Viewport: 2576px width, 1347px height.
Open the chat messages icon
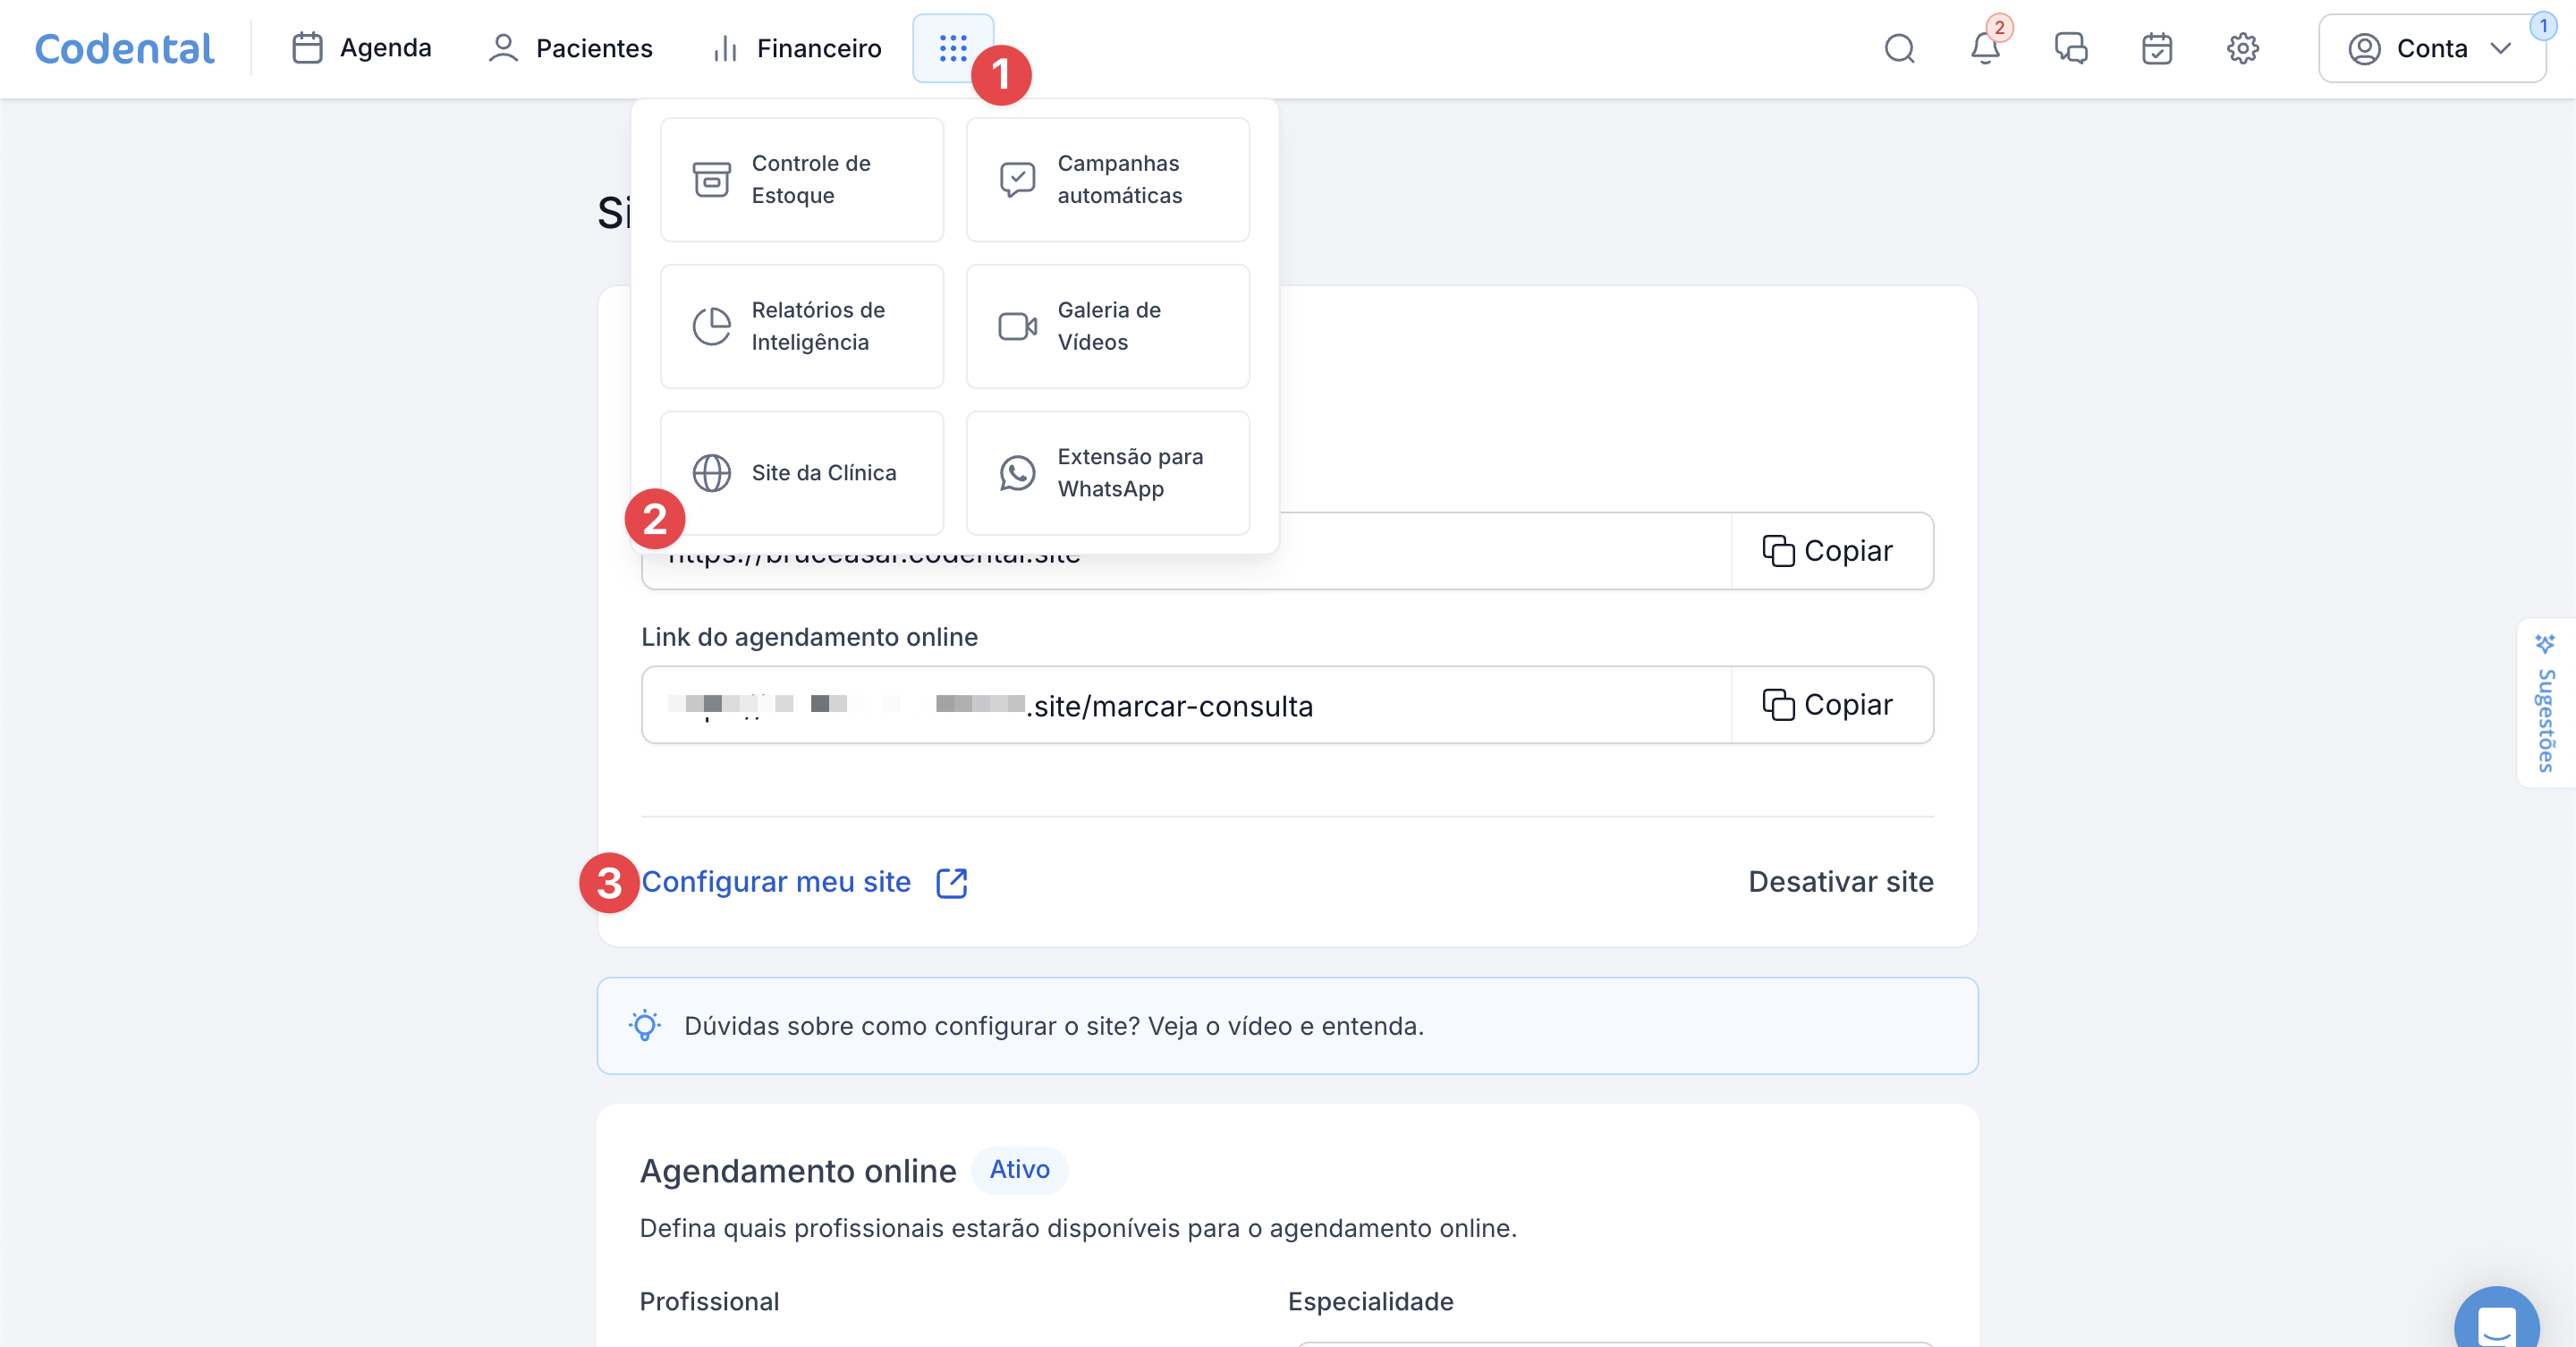tap(2071, 48)
